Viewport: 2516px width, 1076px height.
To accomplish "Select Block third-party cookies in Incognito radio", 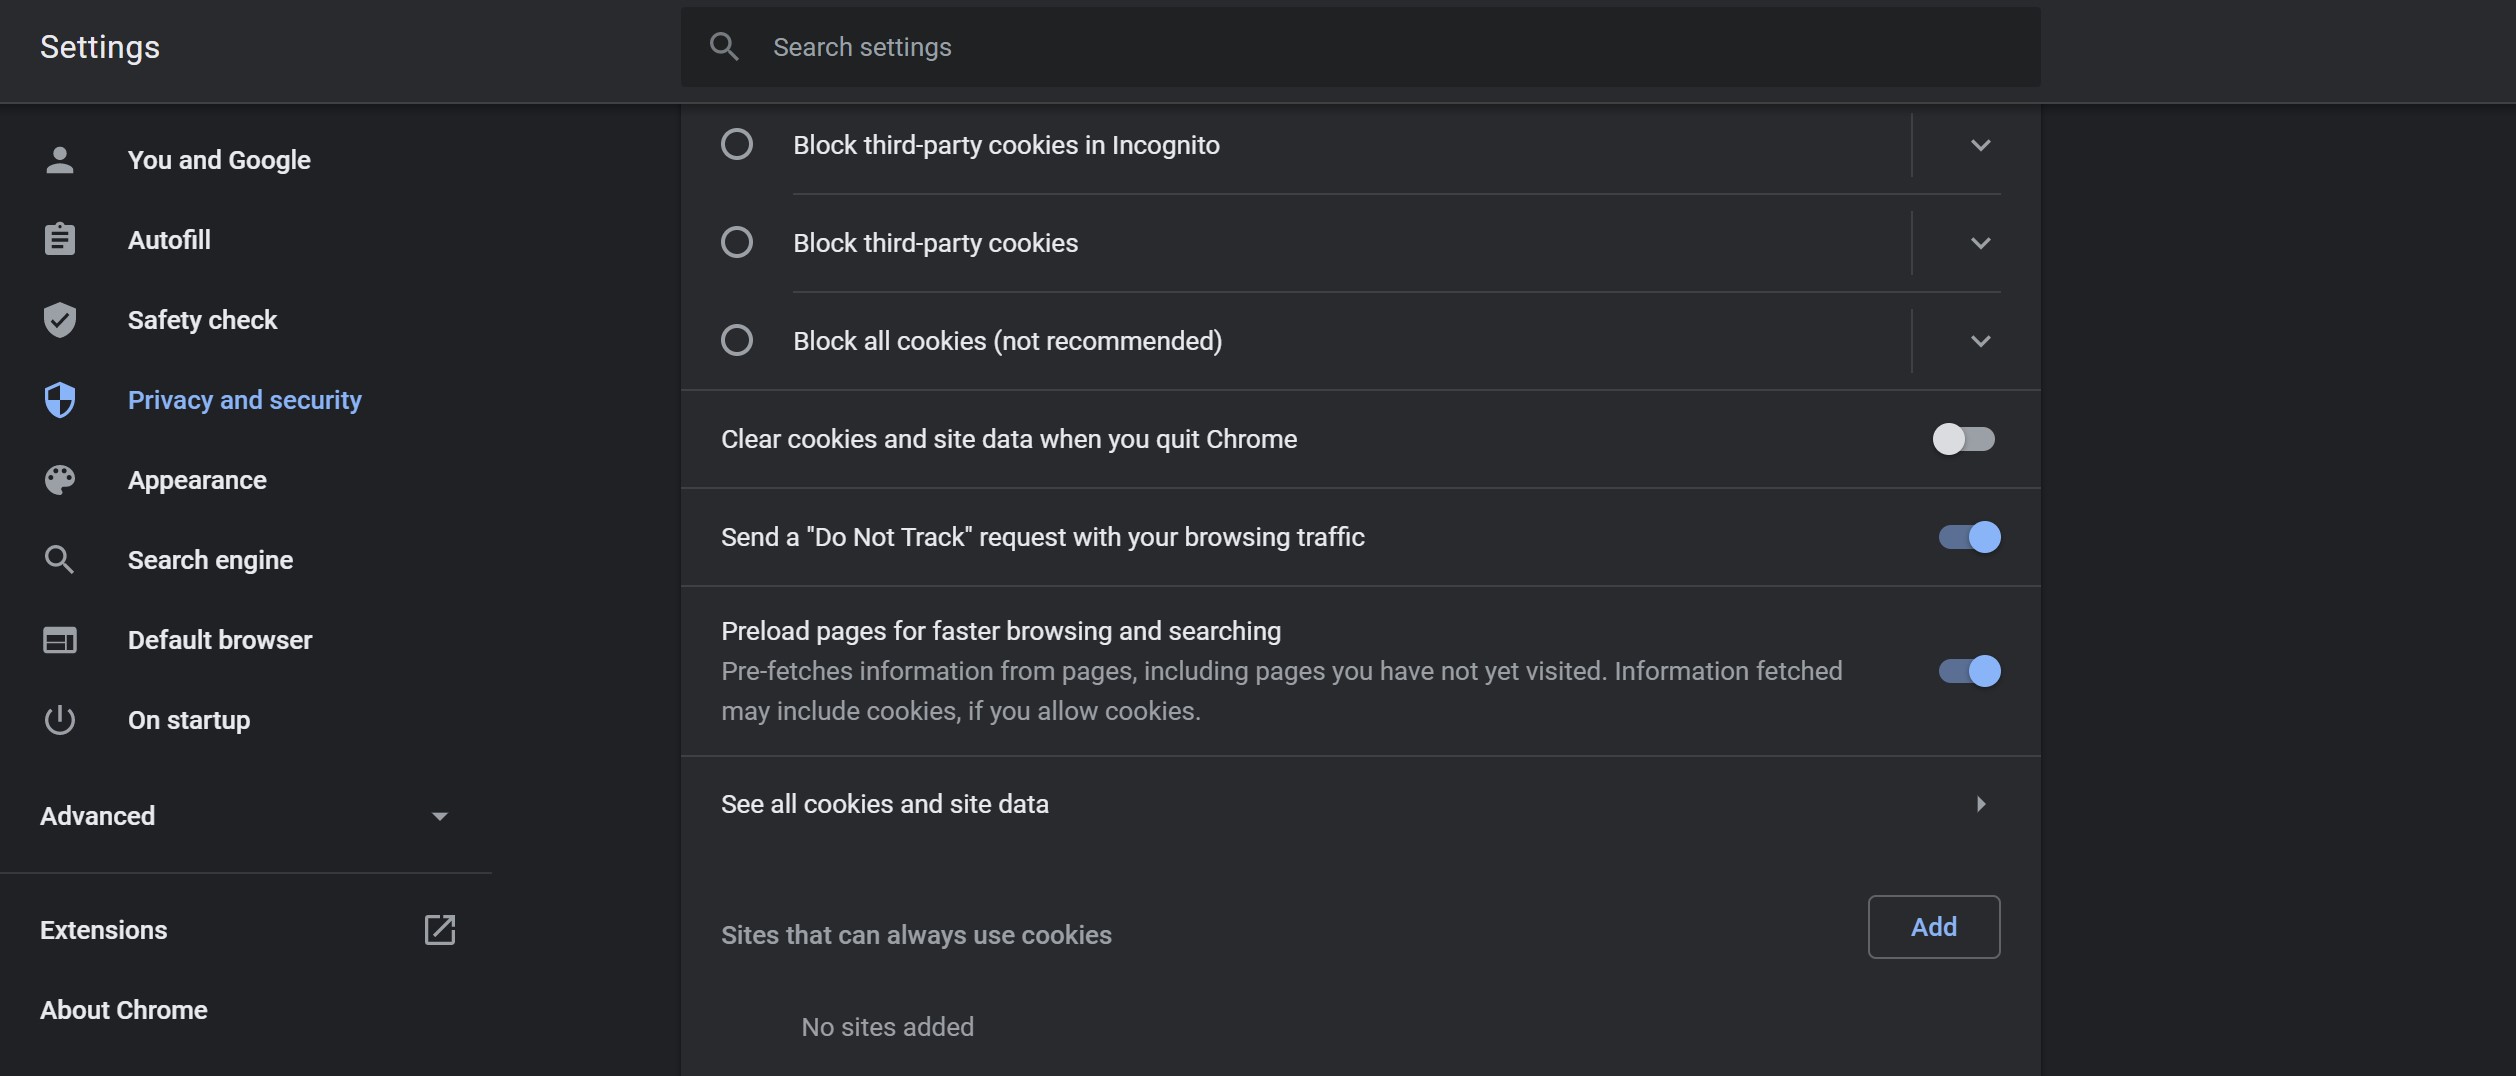I will tap(737, 145).
